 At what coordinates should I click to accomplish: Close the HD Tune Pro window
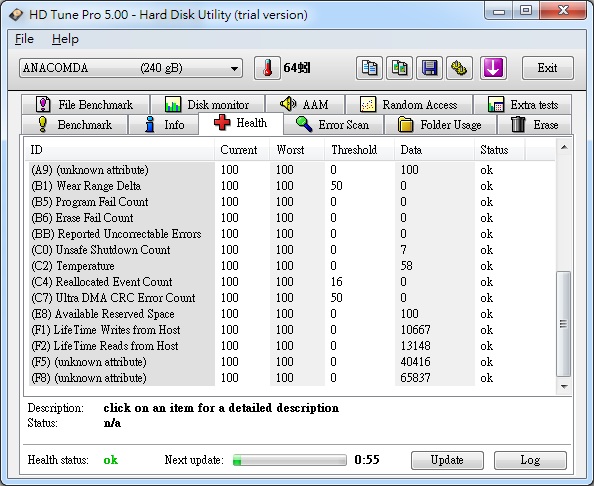[x=563, y=11]
